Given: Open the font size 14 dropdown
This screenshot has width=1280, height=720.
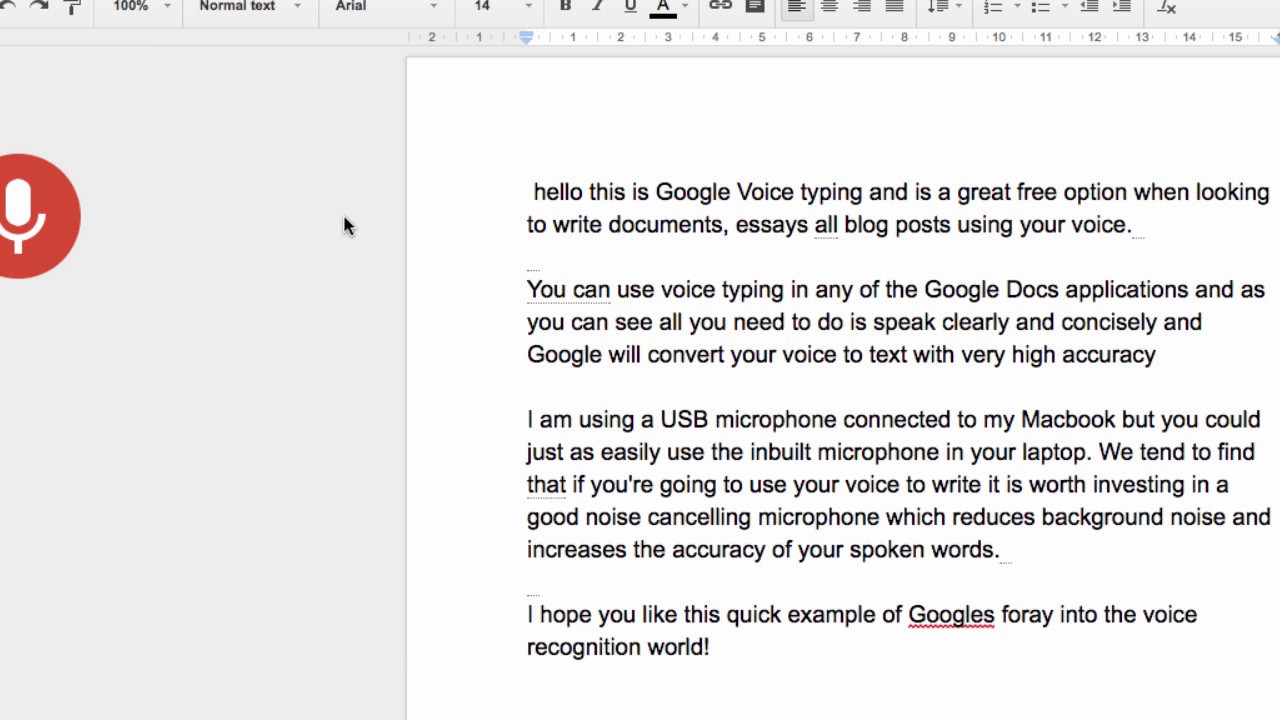Looking at the screenshot, I should click(x=503, y=6).
